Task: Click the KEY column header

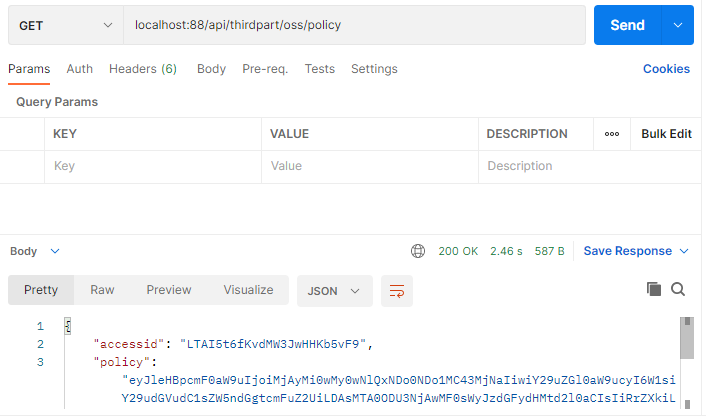Action: click(65, 134)
